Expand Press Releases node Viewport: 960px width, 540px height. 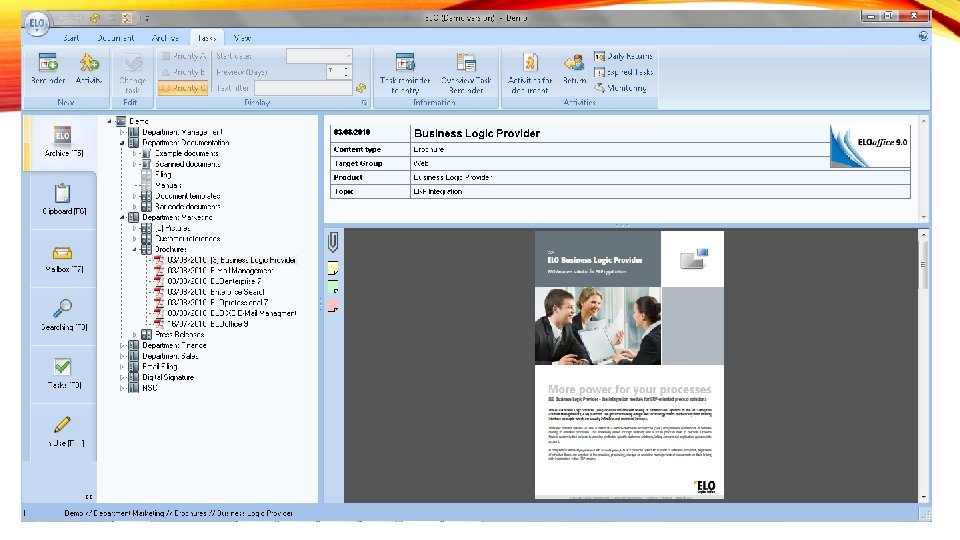[135, 334]
